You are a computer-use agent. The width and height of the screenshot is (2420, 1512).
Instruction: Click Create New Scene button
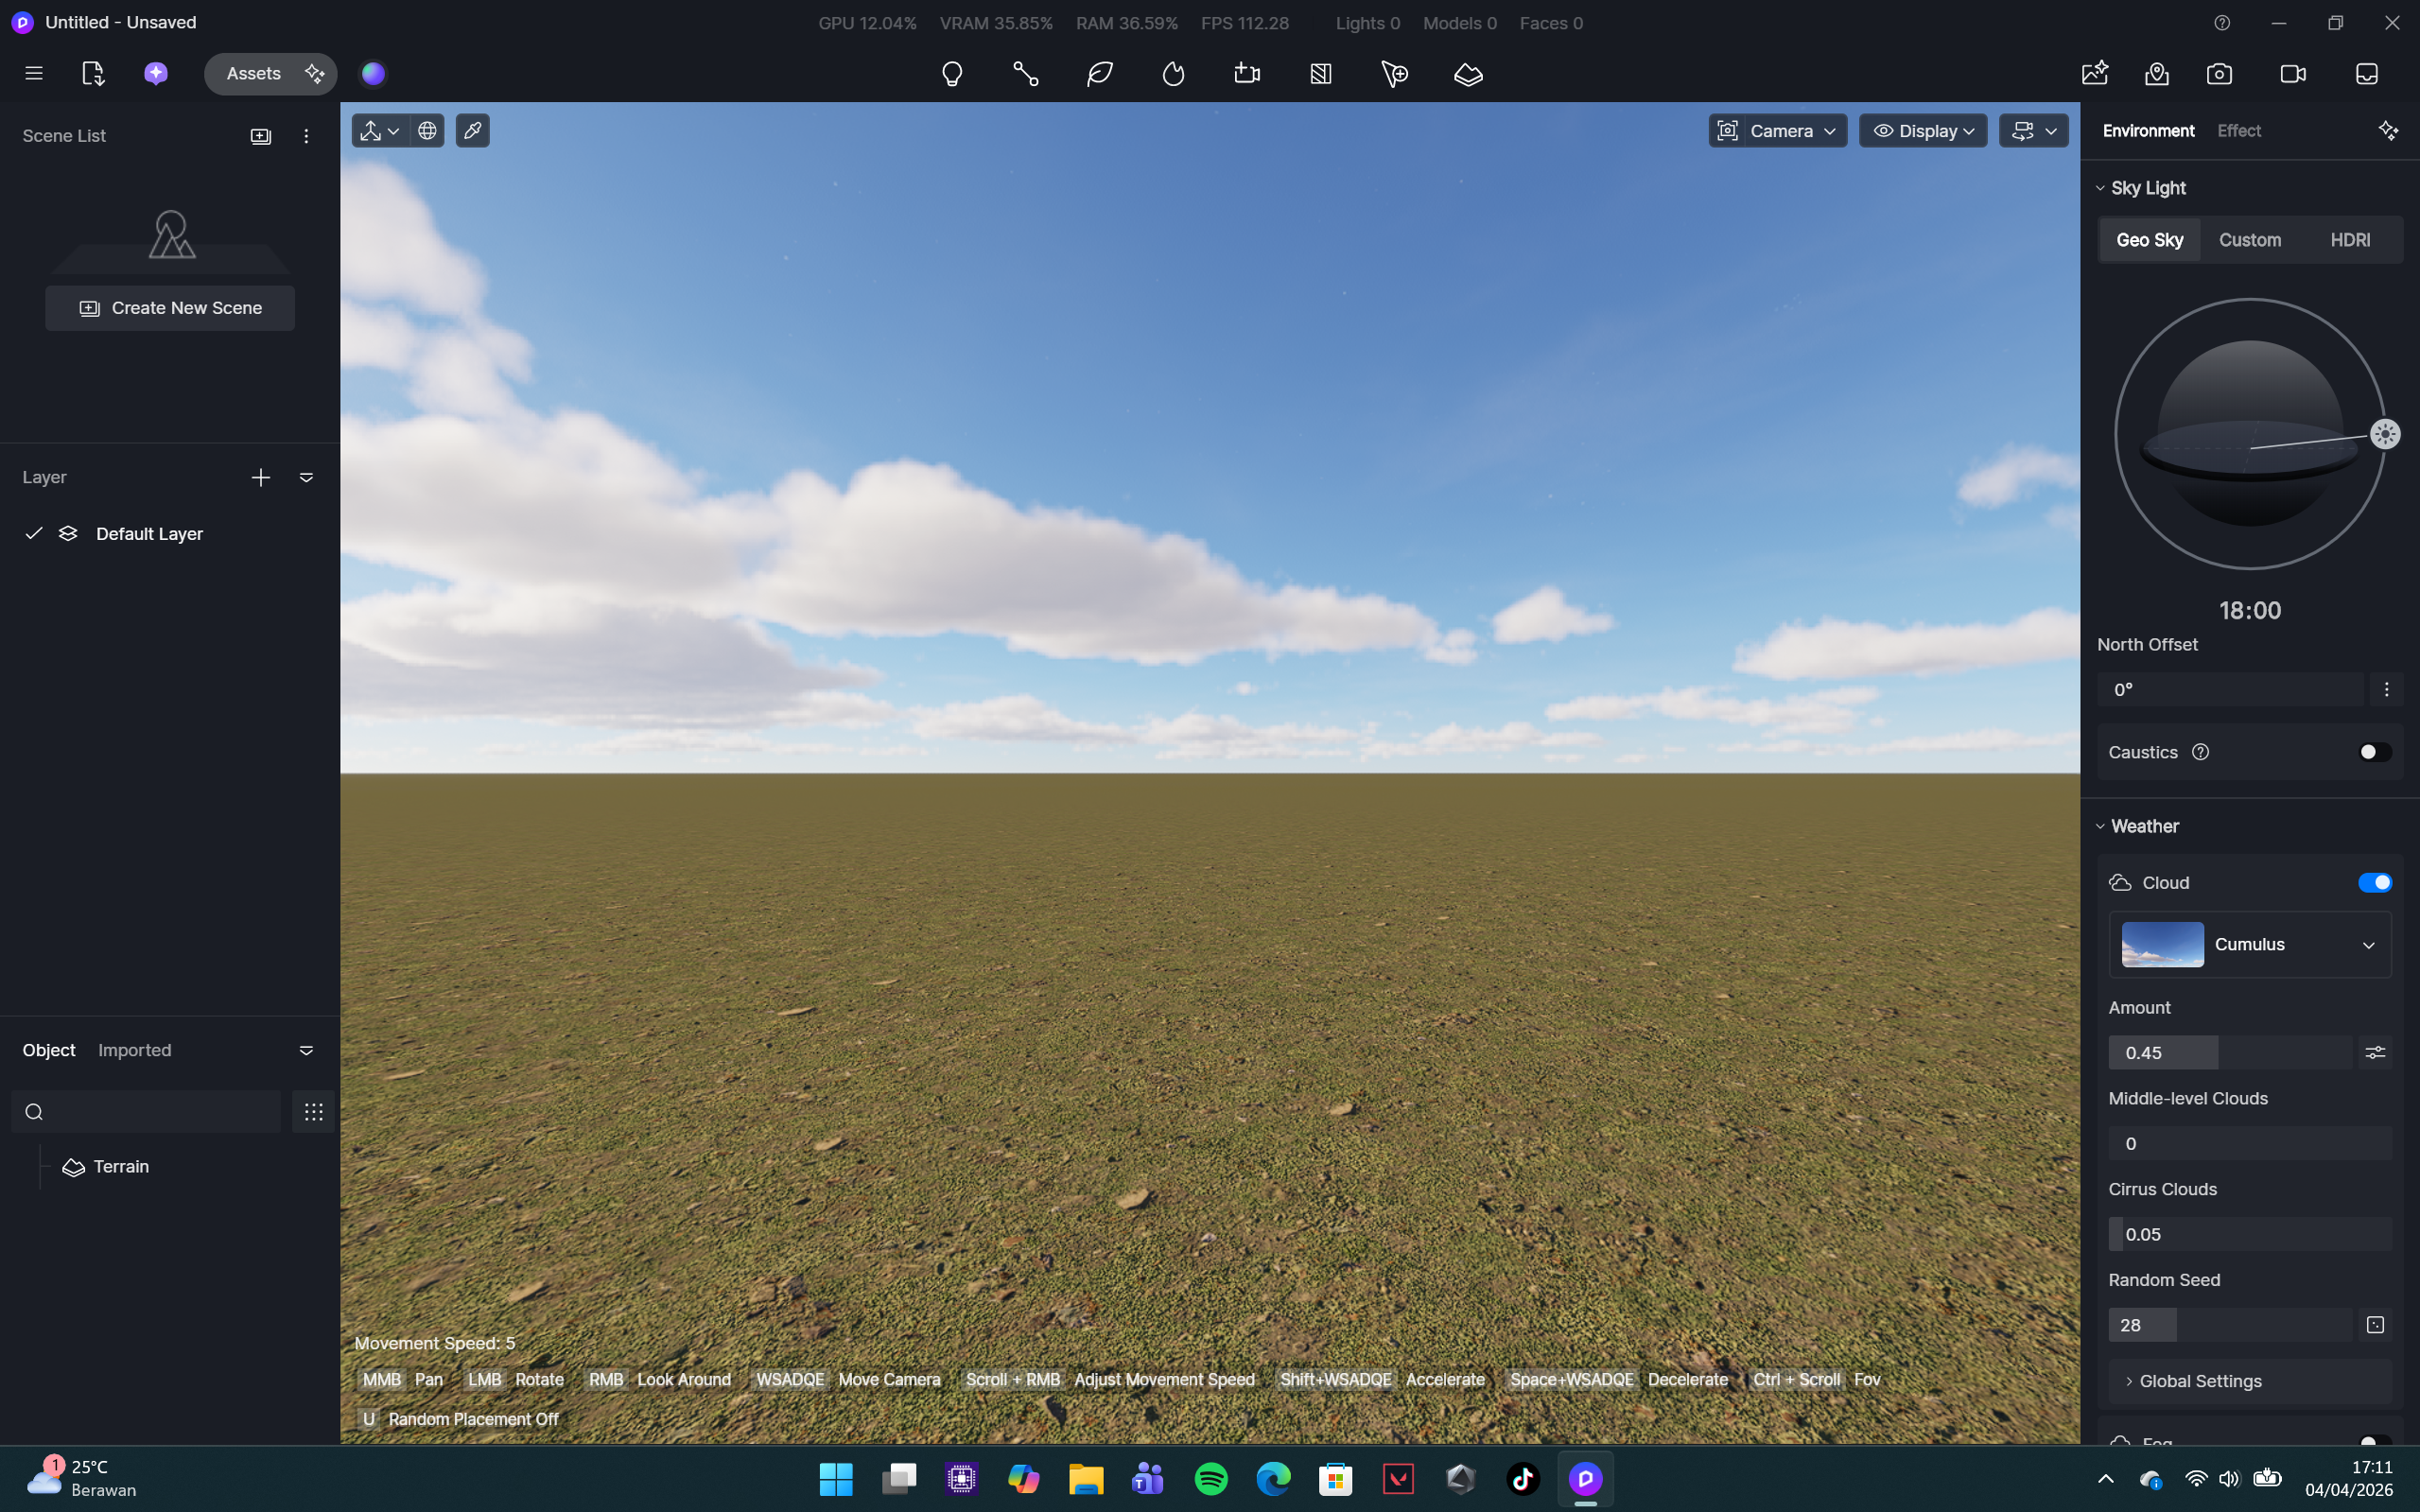170,308
